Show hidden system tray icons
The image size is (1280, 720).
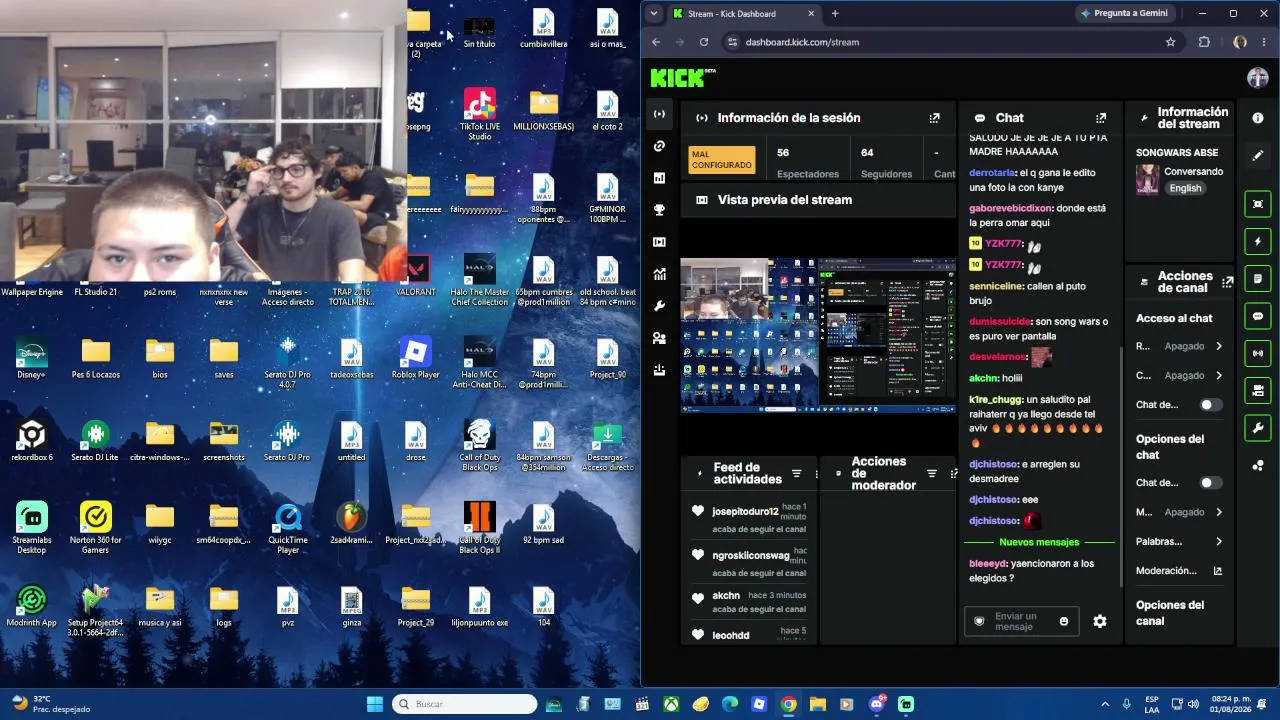[x=1105, y=704]
